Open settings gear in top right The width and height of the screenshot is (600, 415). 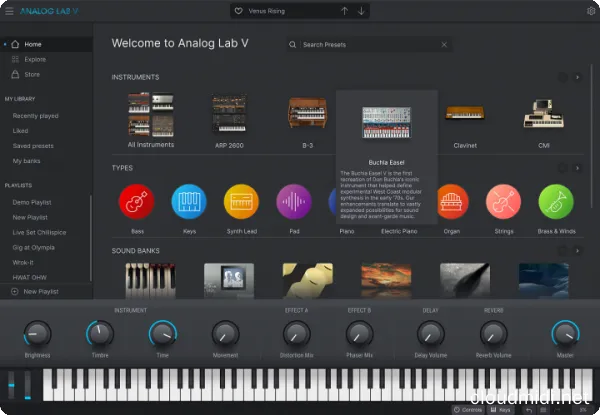[x=591, y=11]
